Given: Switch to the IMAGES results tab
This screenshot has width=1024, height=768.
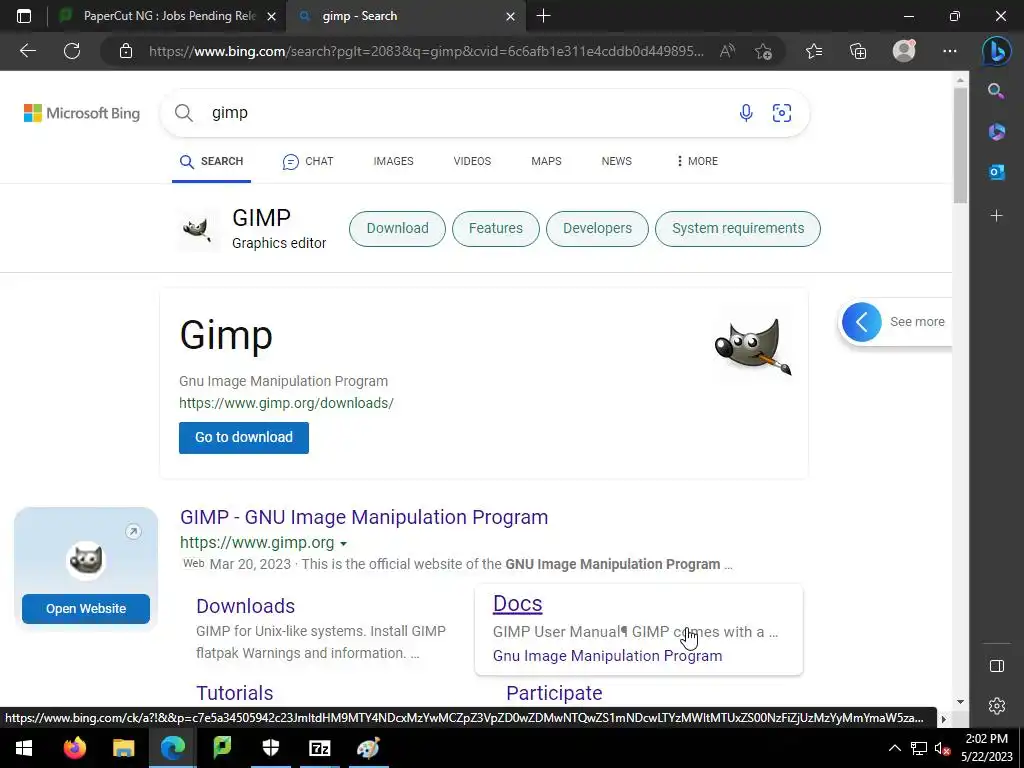Looking at the screenshot, I should click(x=393, y=161).
